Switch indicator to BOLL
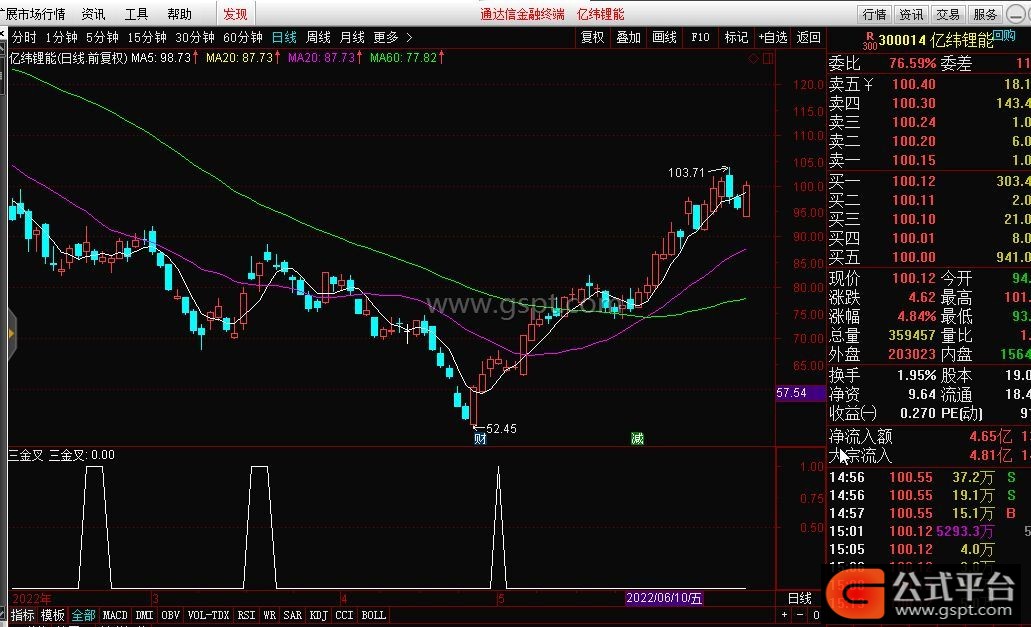 click(x=373, y=615)
